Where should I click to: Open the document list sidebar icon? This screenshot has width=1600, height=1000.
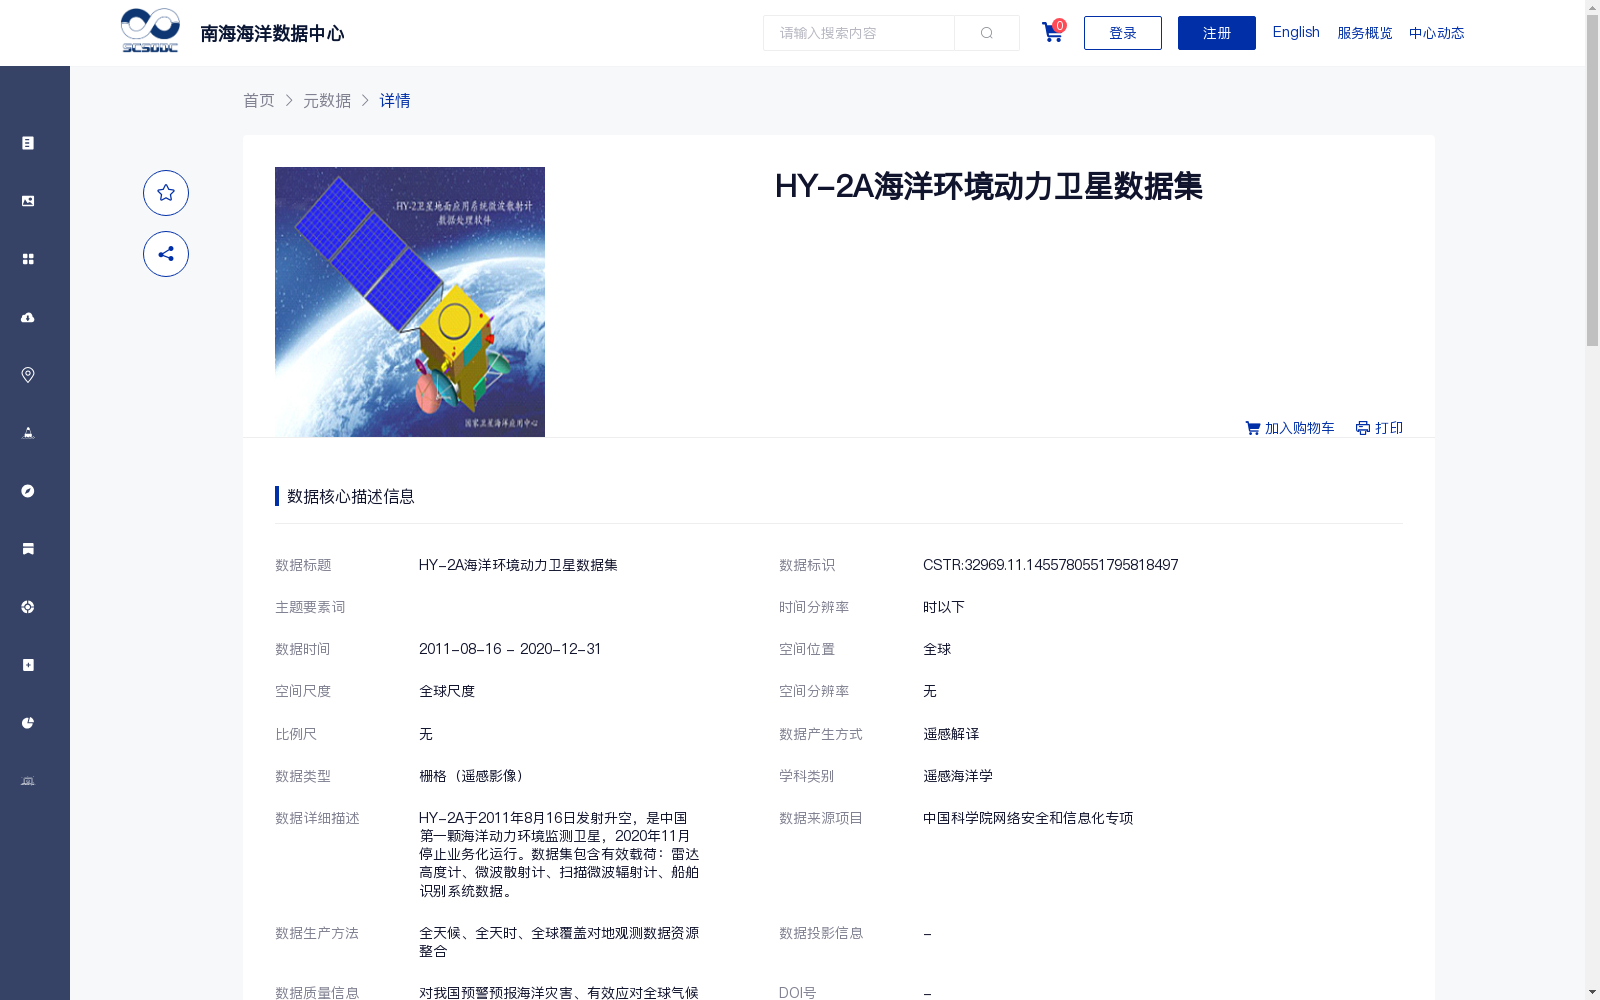[x=28, y=143]
